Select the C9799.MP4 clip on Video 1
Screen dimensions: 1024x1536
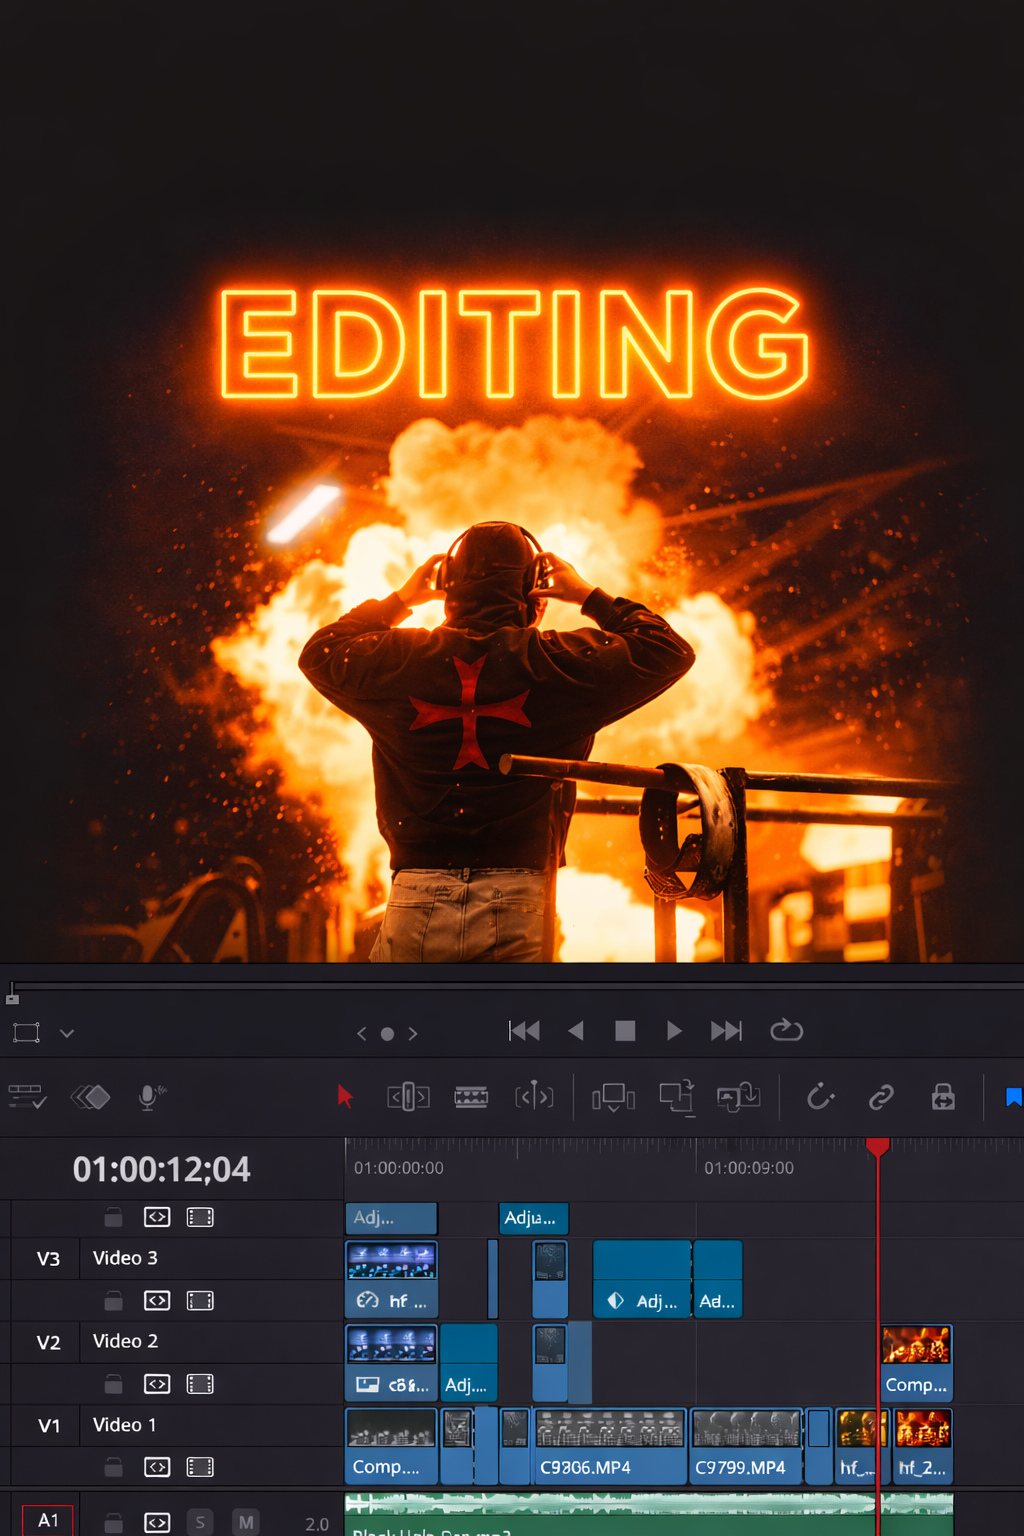click(x=746, y=1446)
